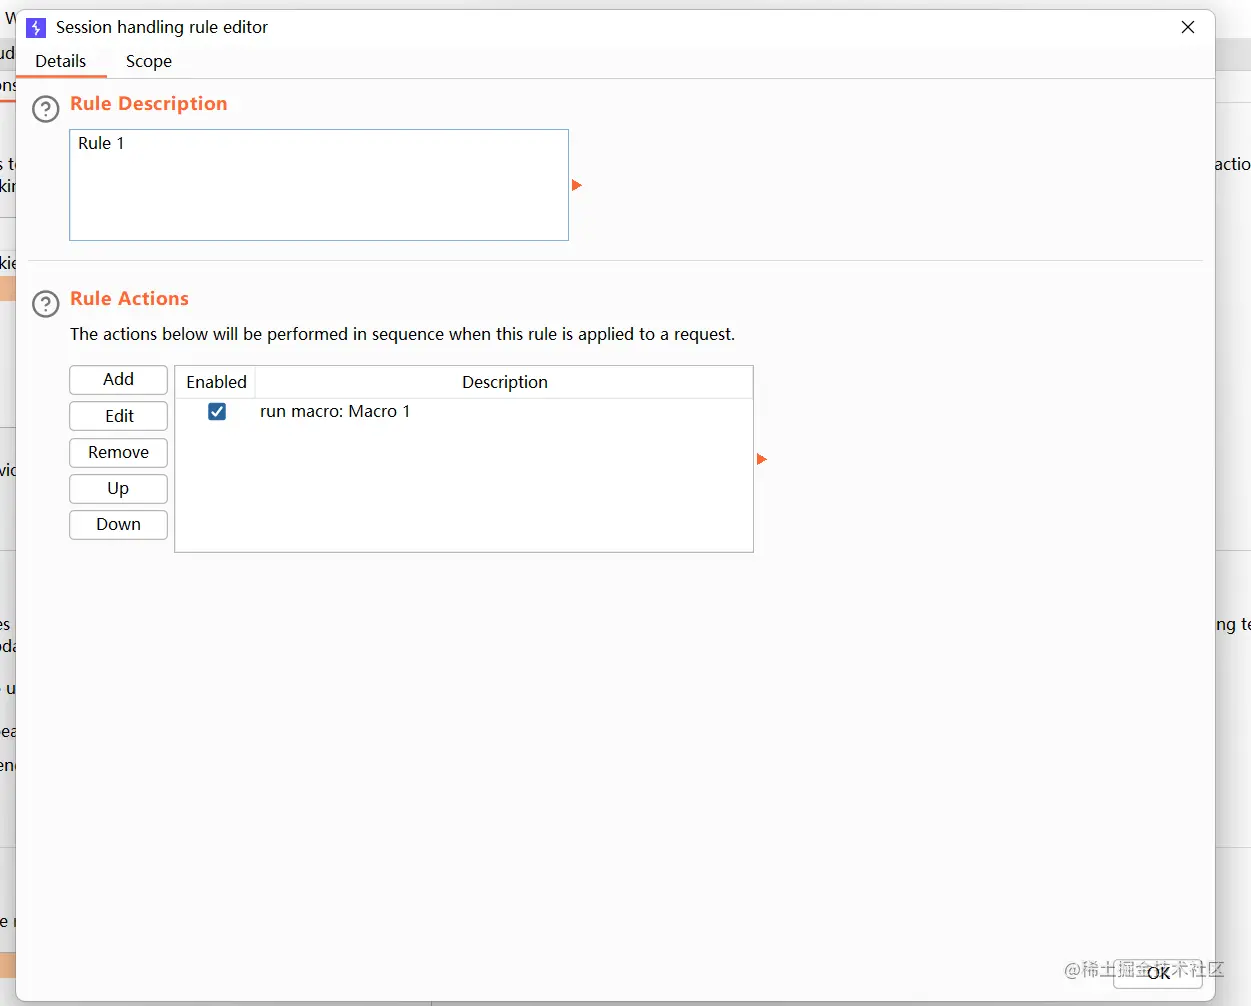The image size is (1251, 1006).
Task: Click the Burp Suite lightning title icon
Action: tap(36, 28)
